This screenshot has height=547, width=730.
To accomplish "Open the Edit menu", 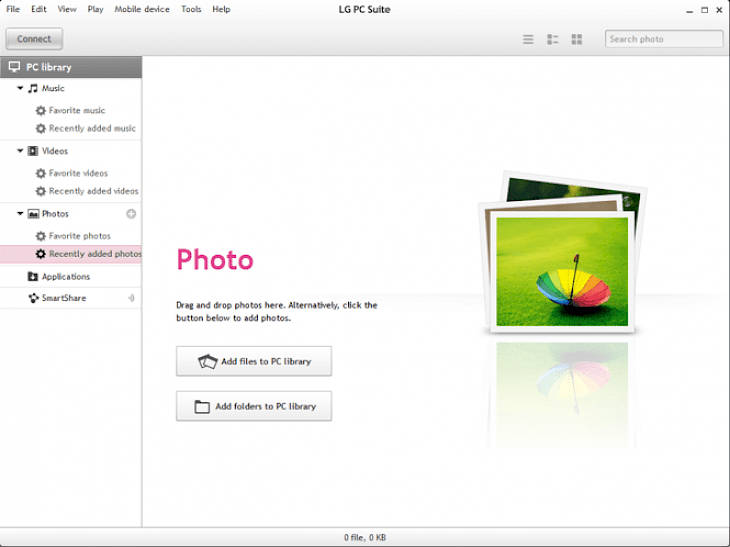I will pos(39,9).
